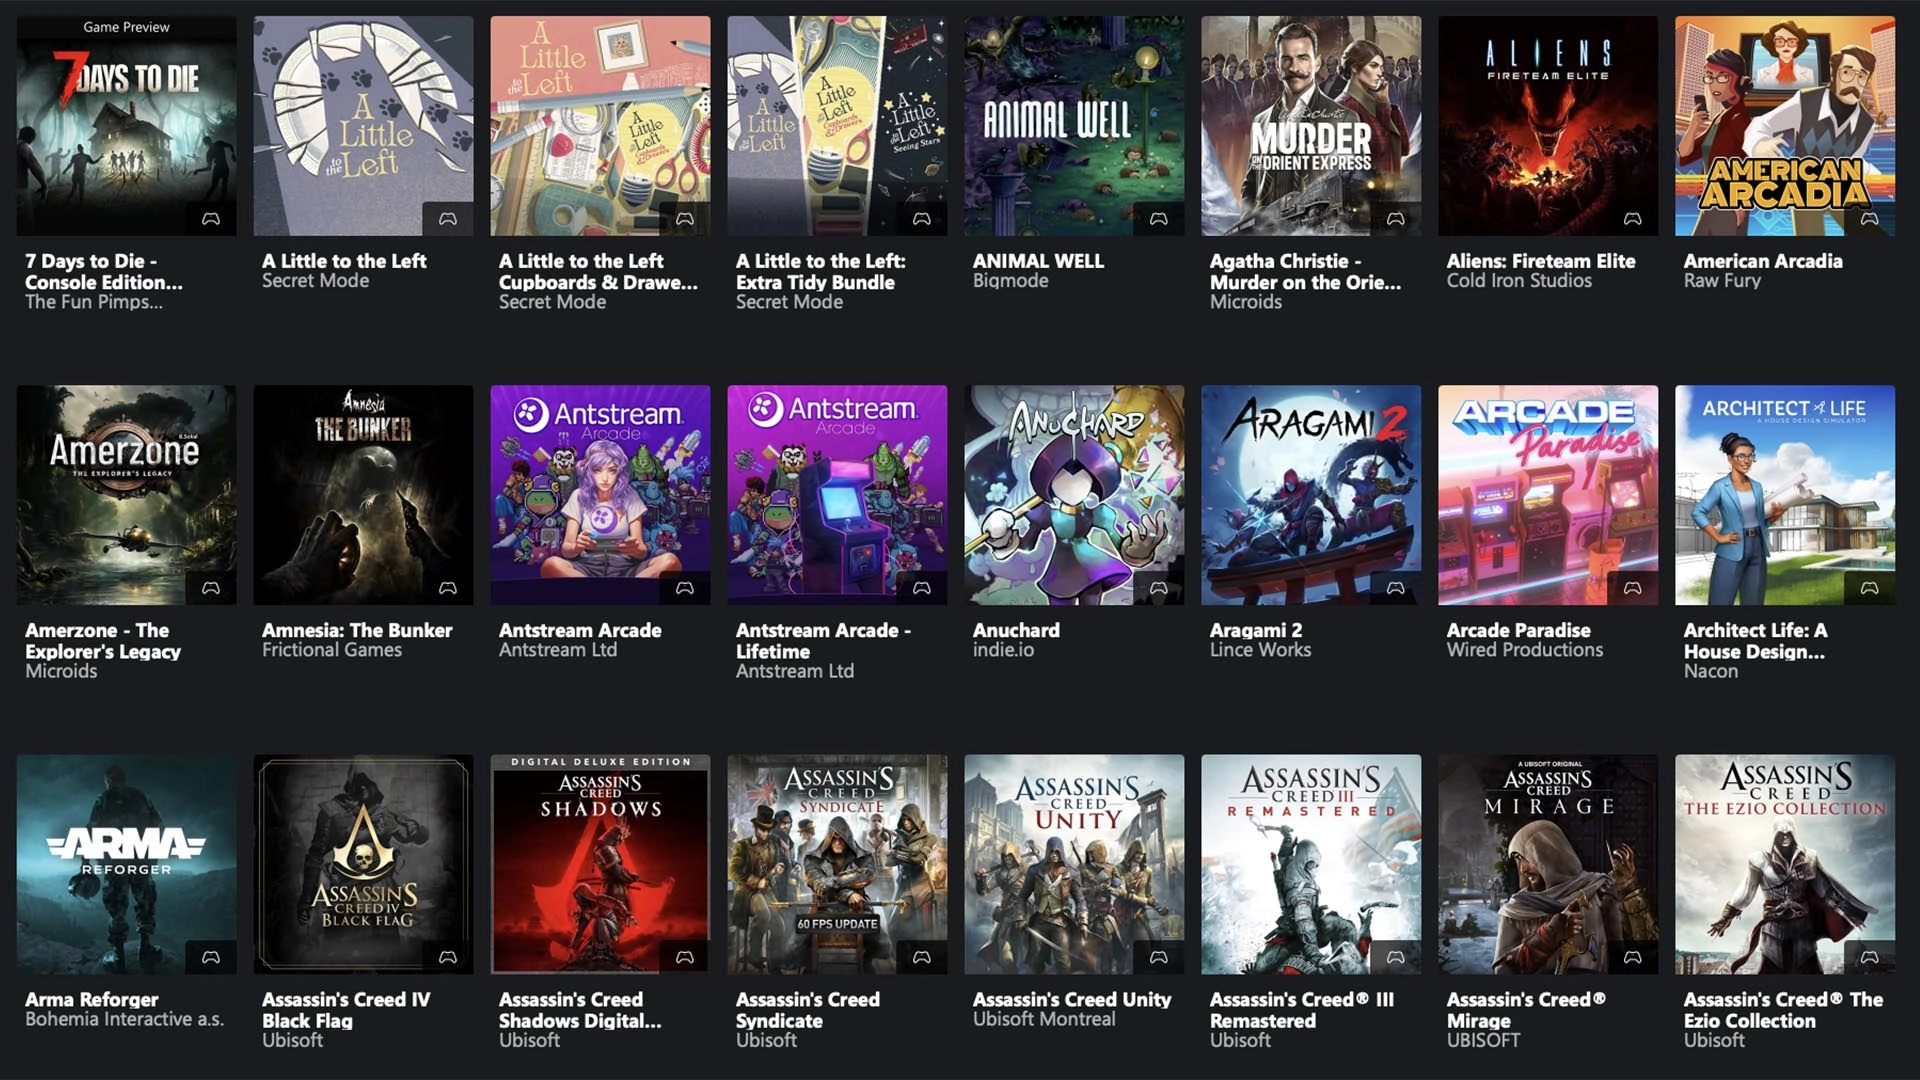Viewport: 1920px width, 1080px height.
Task: Click publisher text 'Bigmode'
Action: tap(1011, 281)
